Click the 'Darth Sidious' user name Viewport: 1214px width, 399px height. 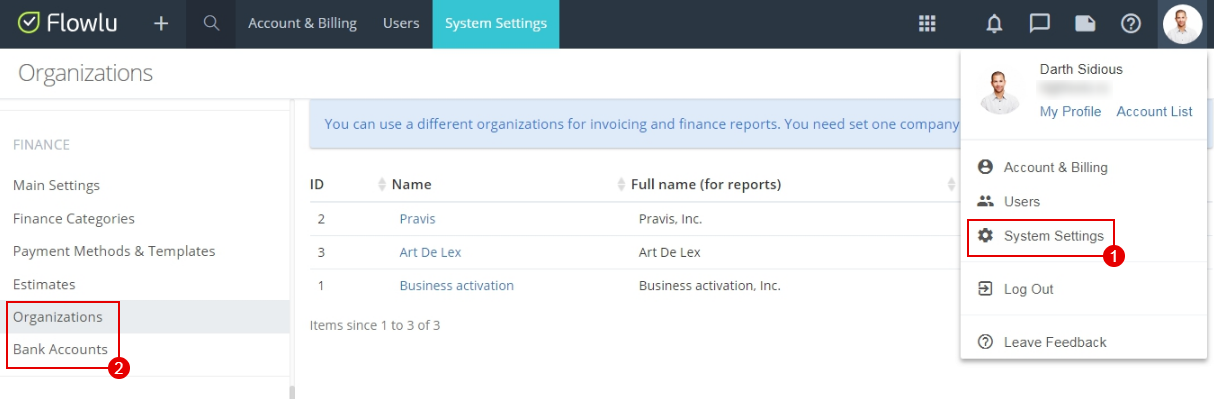tap(1081, 69)
